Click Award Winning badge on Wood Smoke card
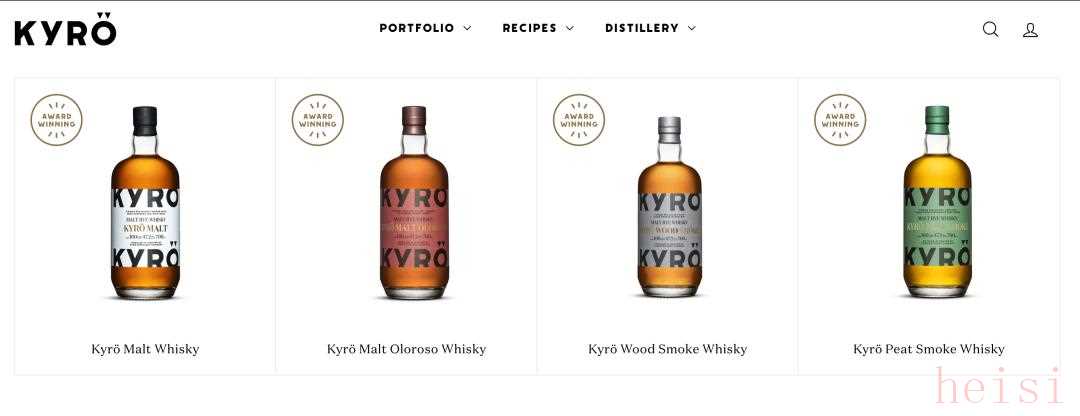This screenshot has width=1080, height=416. tap(579, 120)
